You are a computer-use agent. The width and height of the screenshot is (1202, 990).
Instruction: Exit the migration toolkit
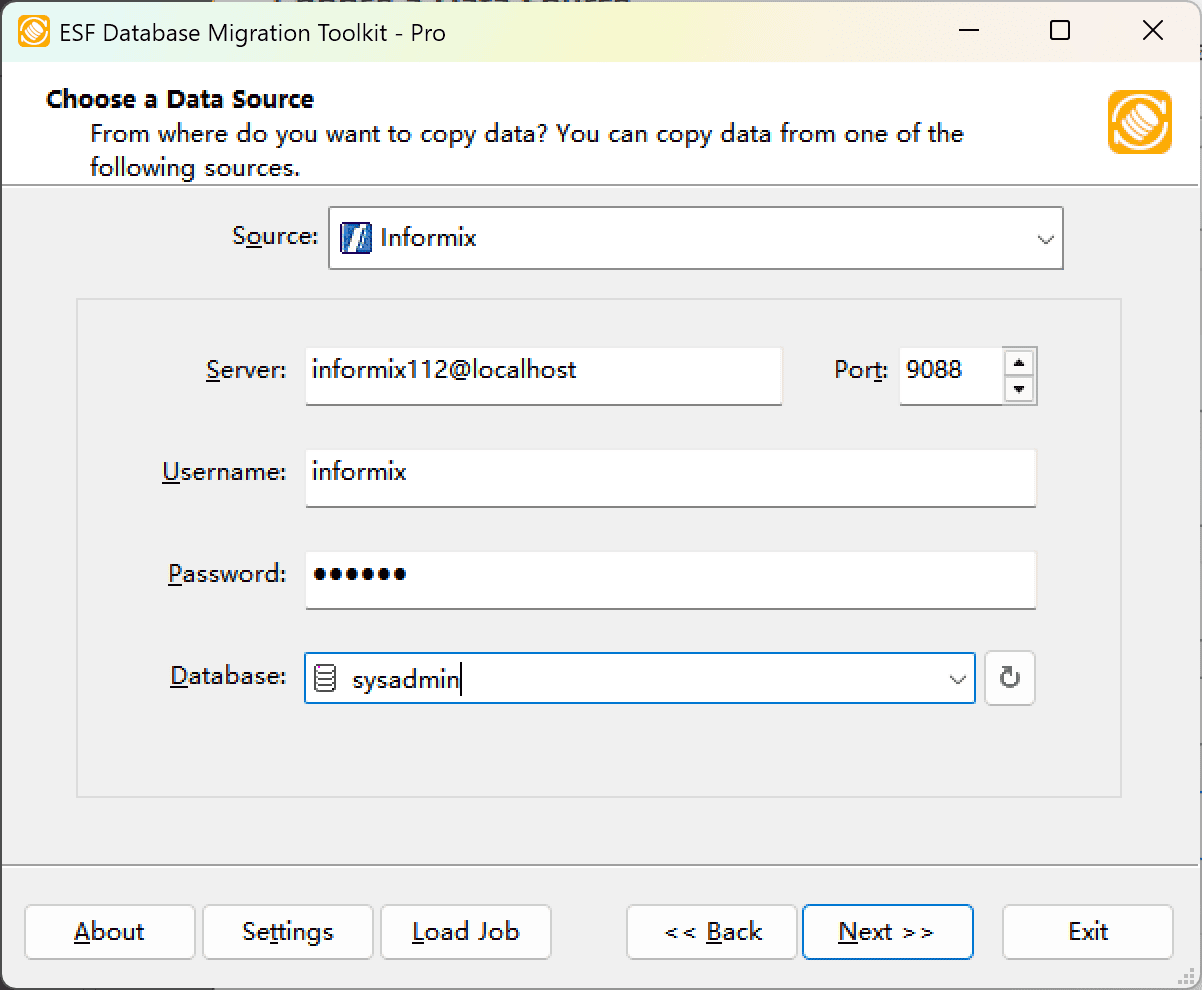[x=1087, y=931]
